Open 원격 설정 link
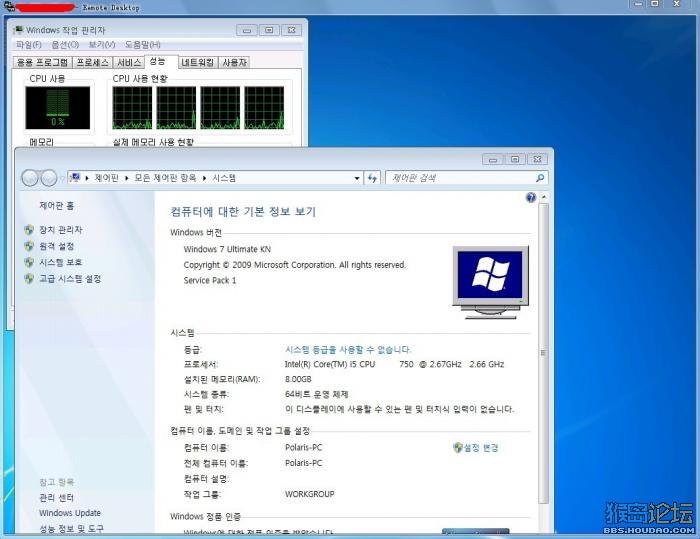The height and width of the screenshot is (539, 700). tap(57, 246)
